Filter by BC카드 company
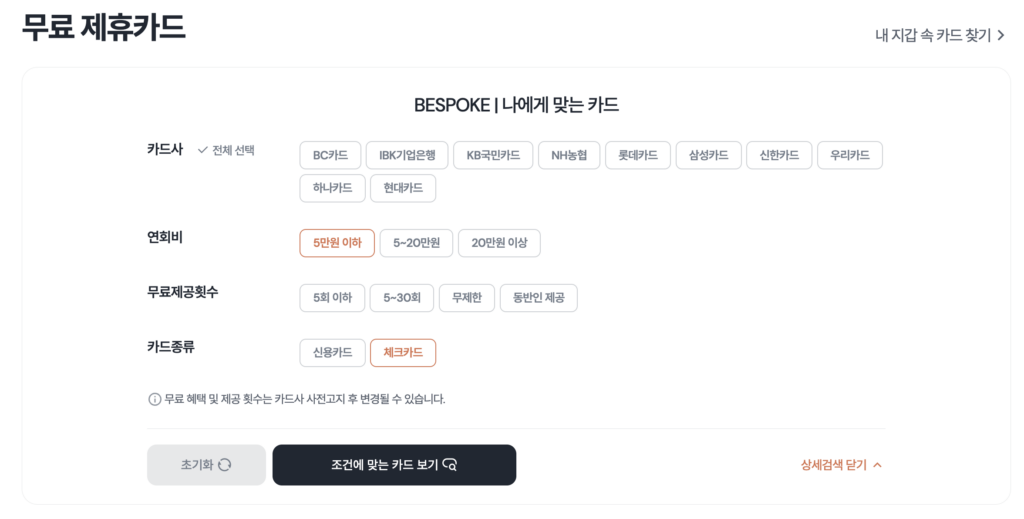This screenshot has height=519, width=1024. [330, 155]
